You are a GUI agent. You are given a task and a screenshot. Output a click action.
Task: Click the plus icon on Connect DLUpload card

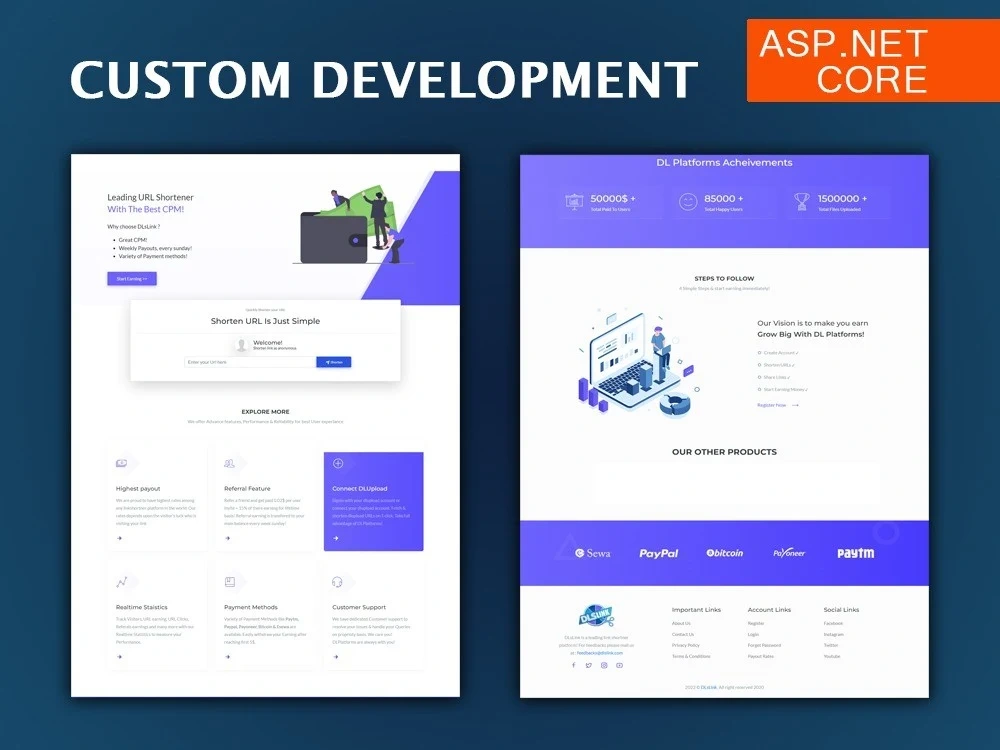coord(338,464)
